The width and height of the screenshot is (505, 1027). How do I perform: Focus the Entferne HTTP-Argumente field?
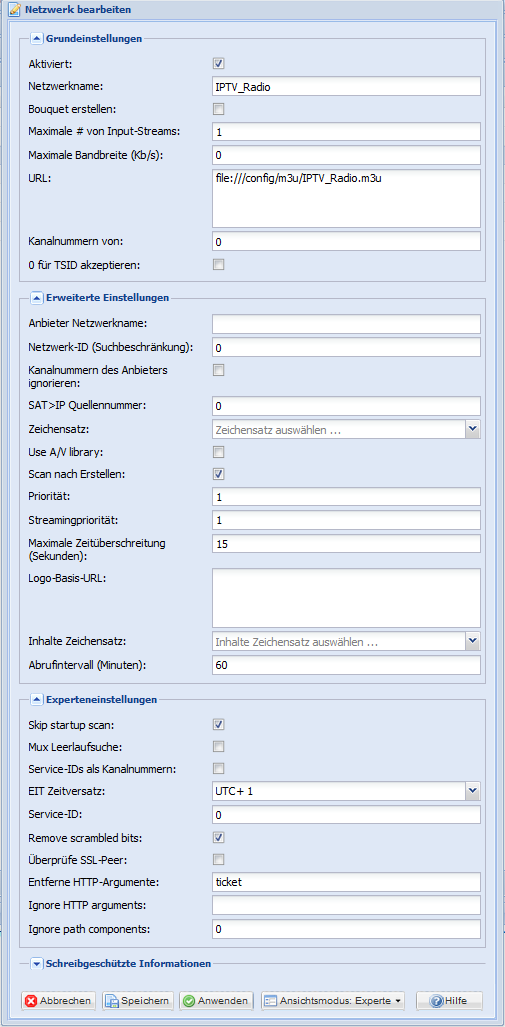(x=346, y=882)
